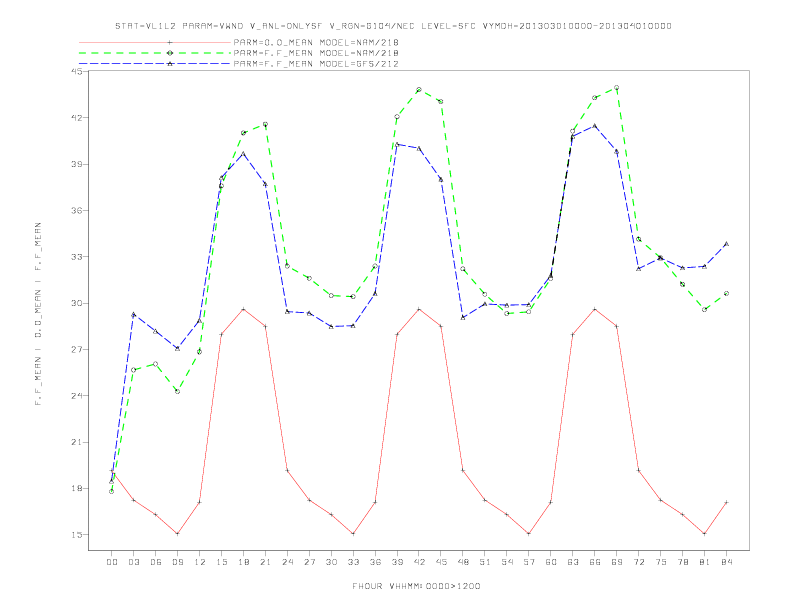Click x-axis forecast hour label 66

tap(595, 562)
